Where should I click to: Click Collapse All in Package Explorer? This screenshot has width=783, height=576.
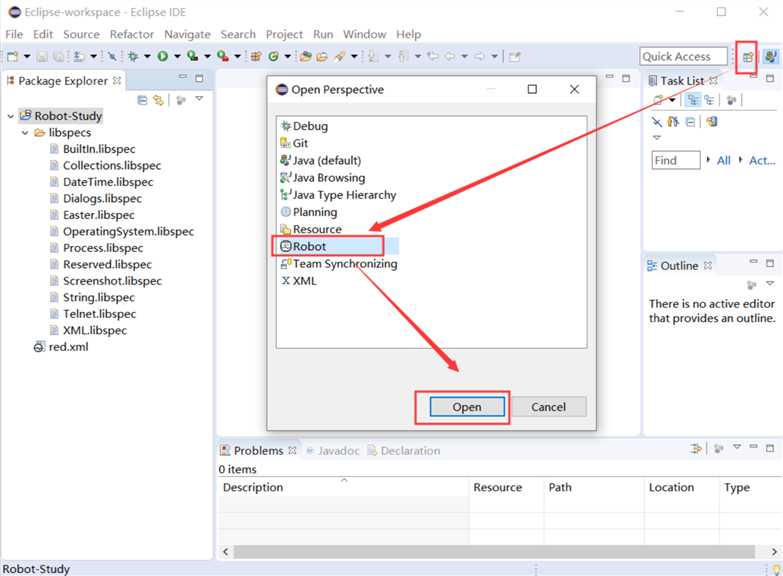[x=142, y=100]
